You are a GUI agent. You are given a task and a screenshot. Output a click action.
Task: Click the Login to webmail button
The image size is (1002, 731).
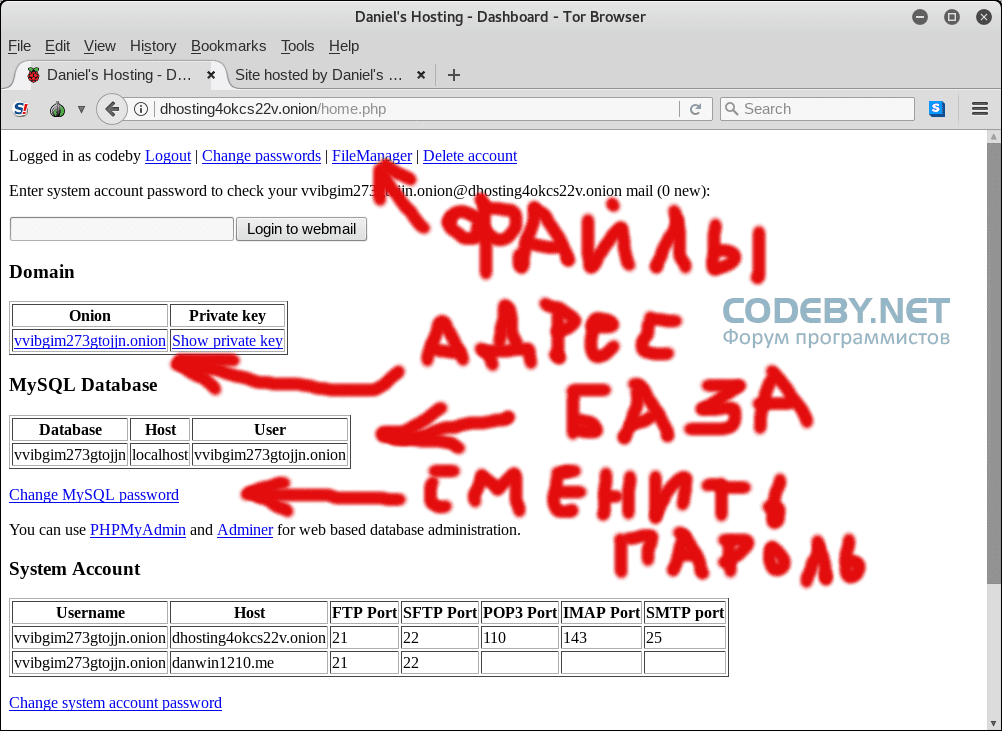point(302,229)
